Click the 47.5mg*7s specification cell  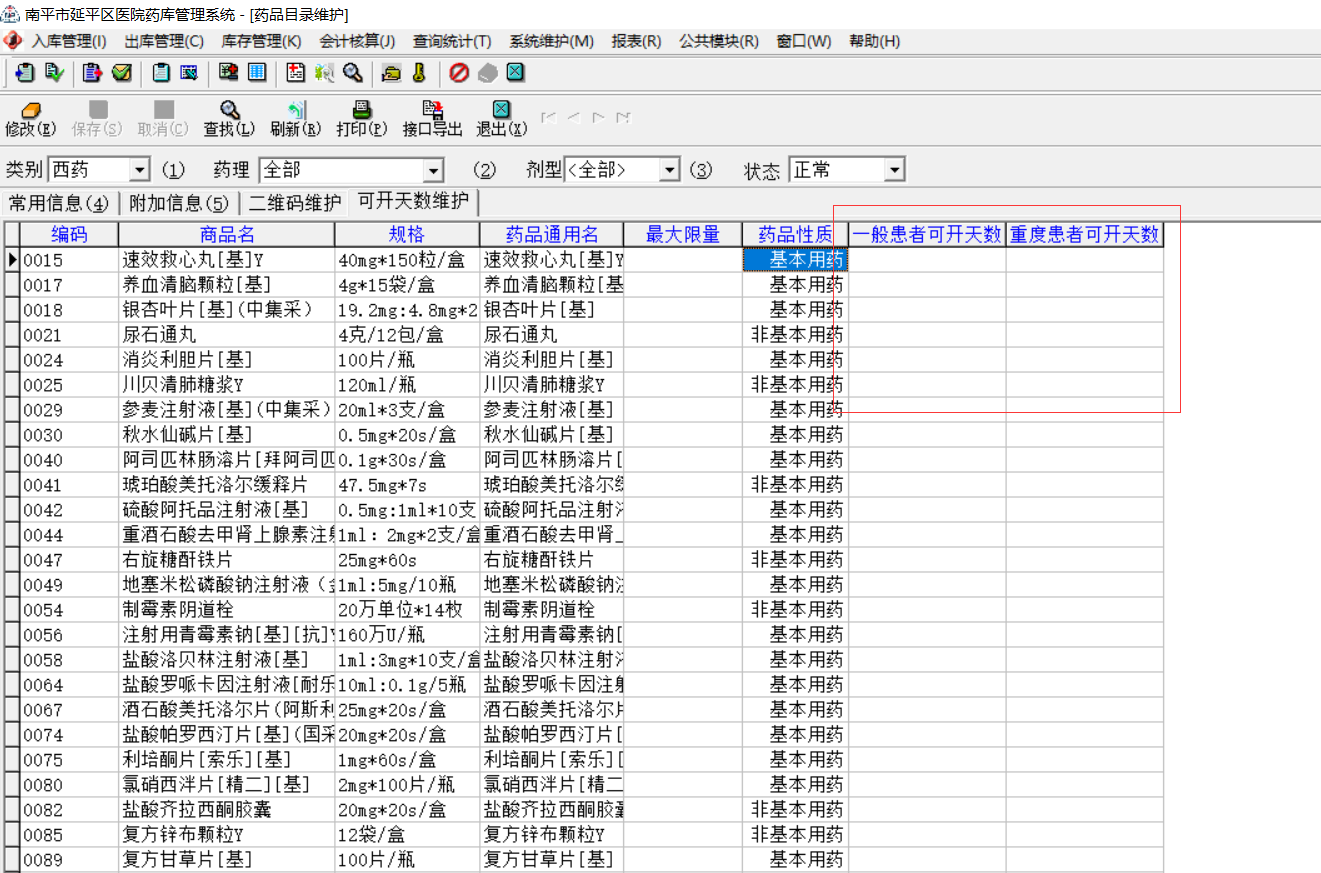(x=407, y=485)
